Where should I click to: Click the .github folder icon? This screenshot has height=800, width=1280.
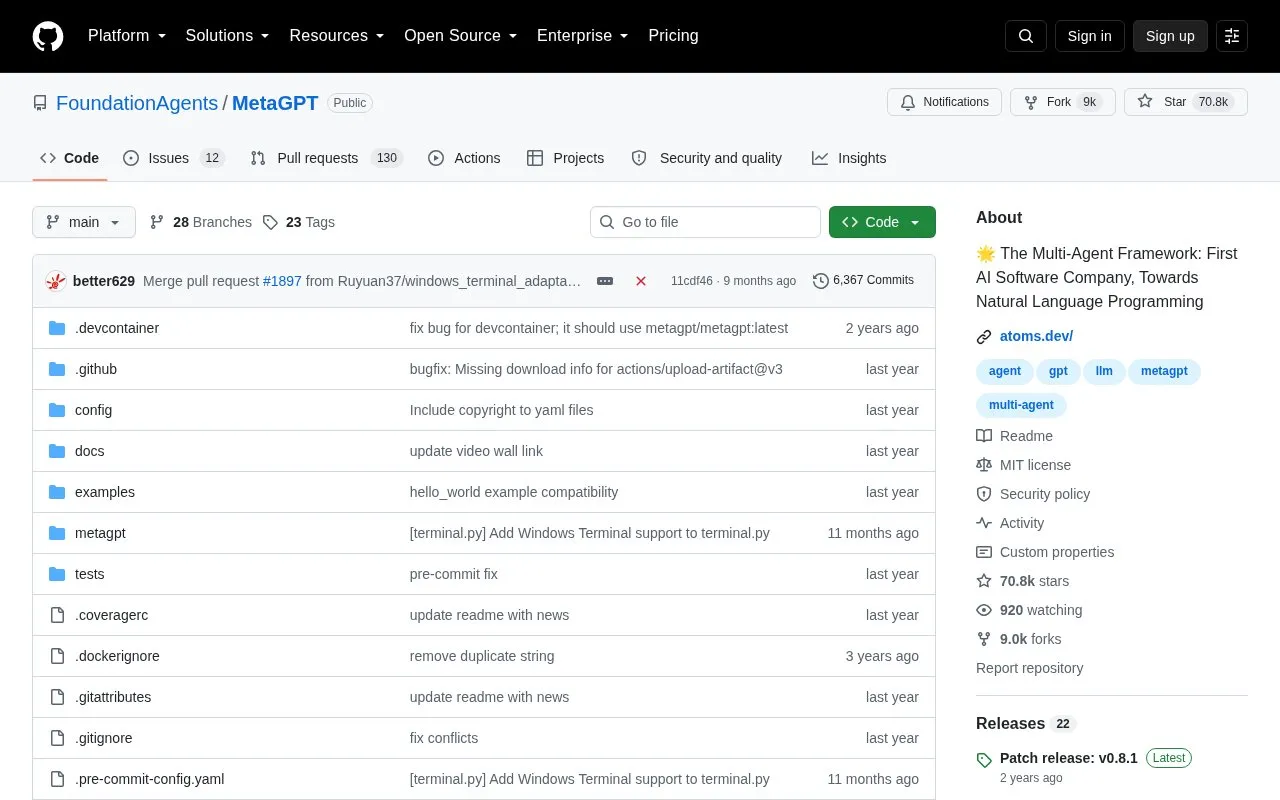57,369
